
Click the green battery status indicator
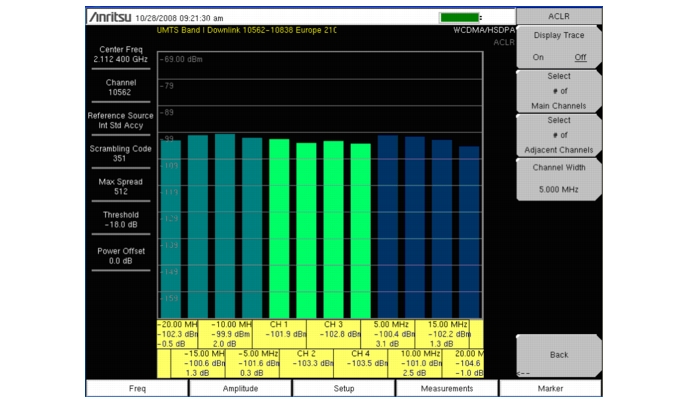click(x=459, y=17)
